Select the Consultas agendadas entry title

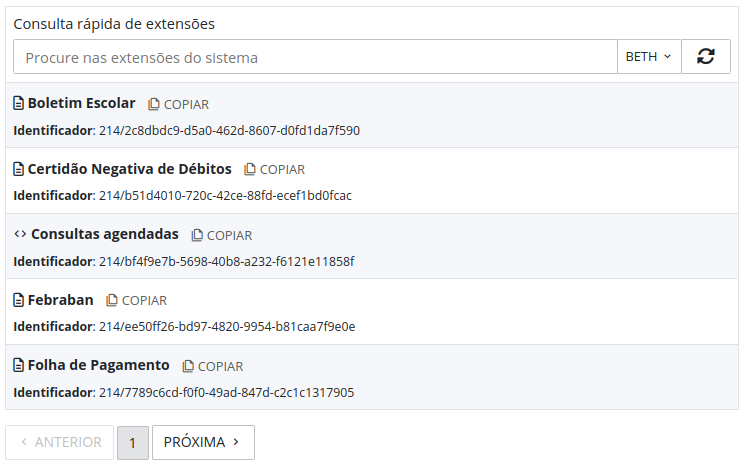104,234
